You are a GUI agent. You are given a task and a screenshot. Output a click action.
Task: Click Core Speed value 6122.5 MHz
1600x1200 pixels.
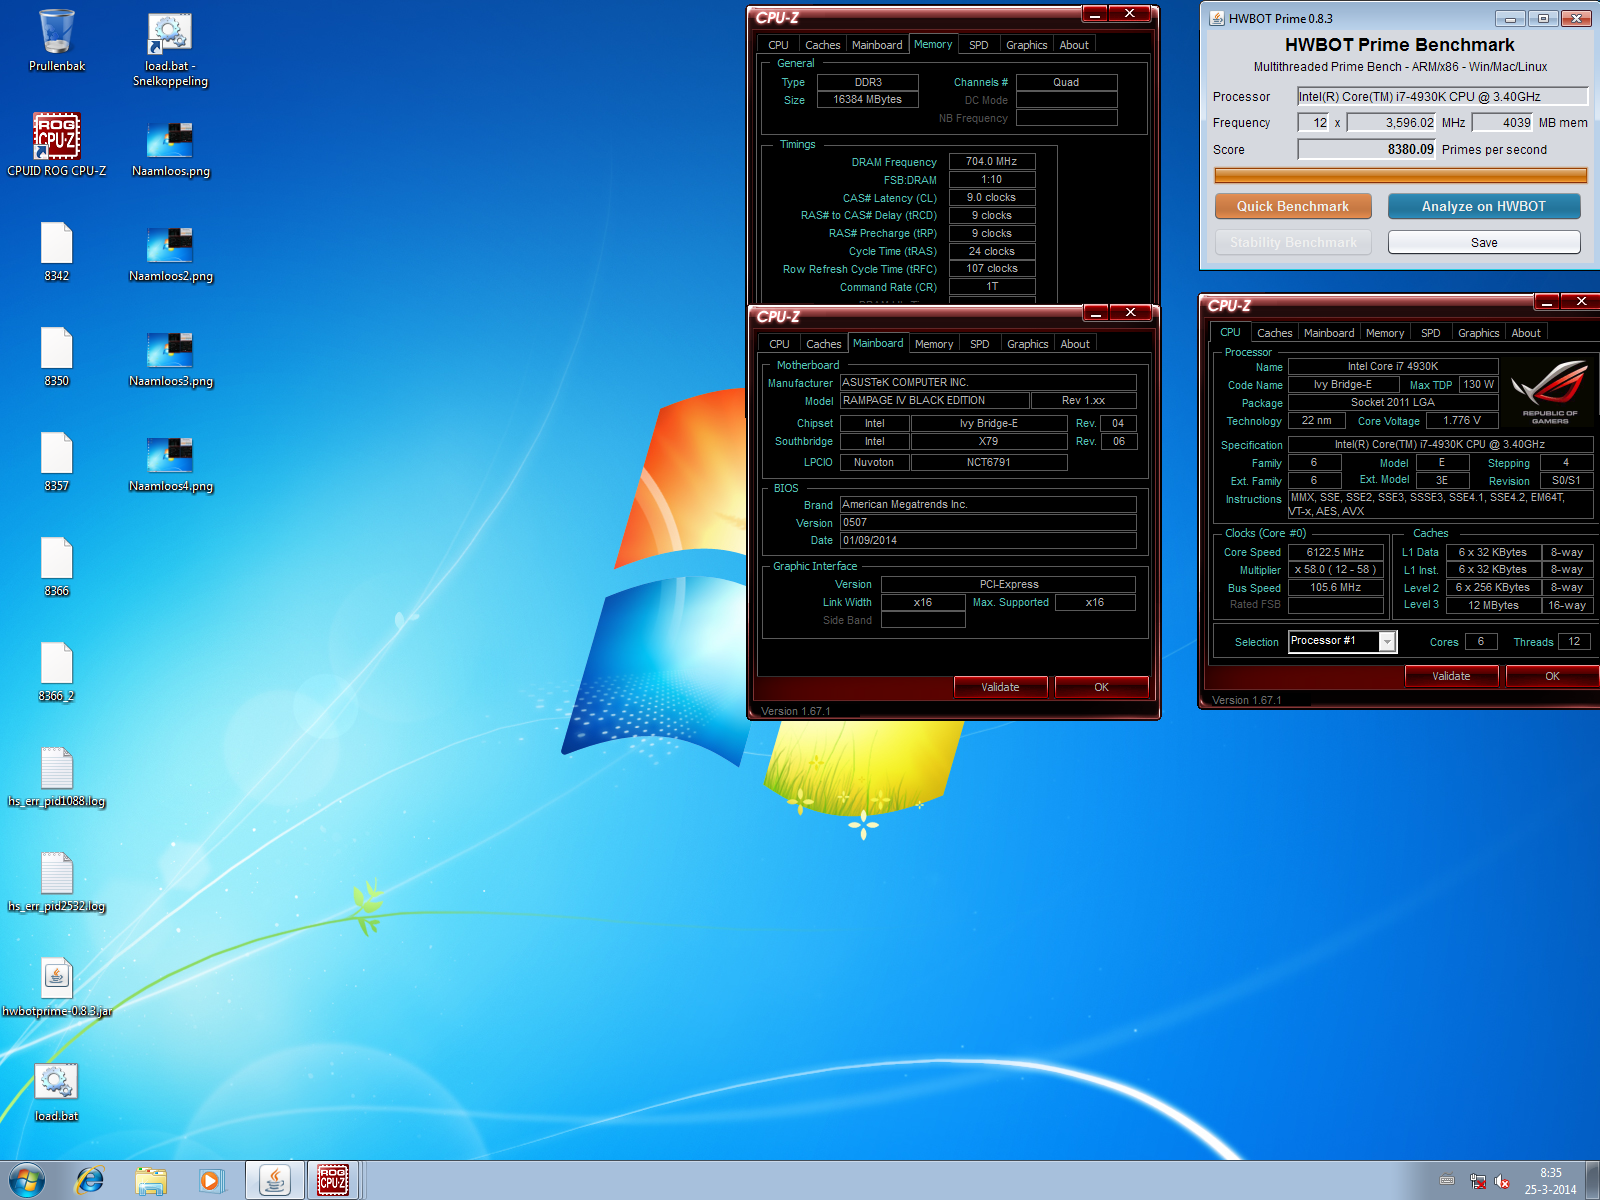pos(1335,552)
